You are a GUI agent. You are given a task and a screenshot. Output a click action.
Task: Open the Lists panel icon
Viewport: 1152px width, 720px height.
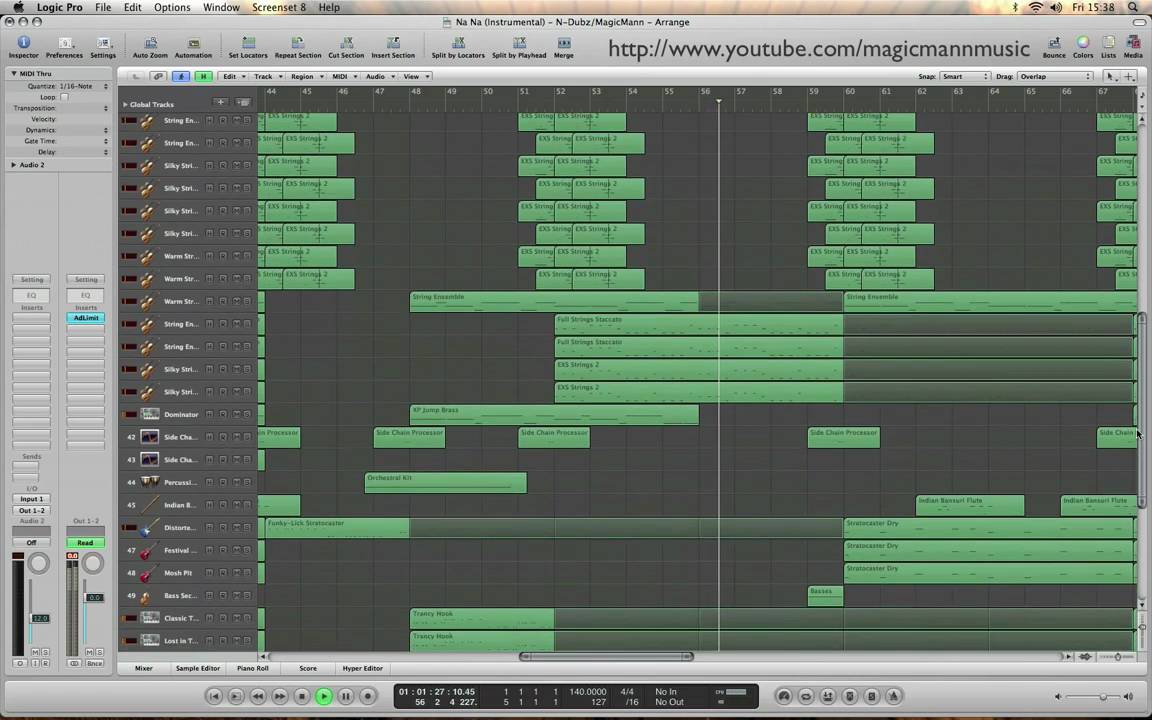[x=1108, y=43]
